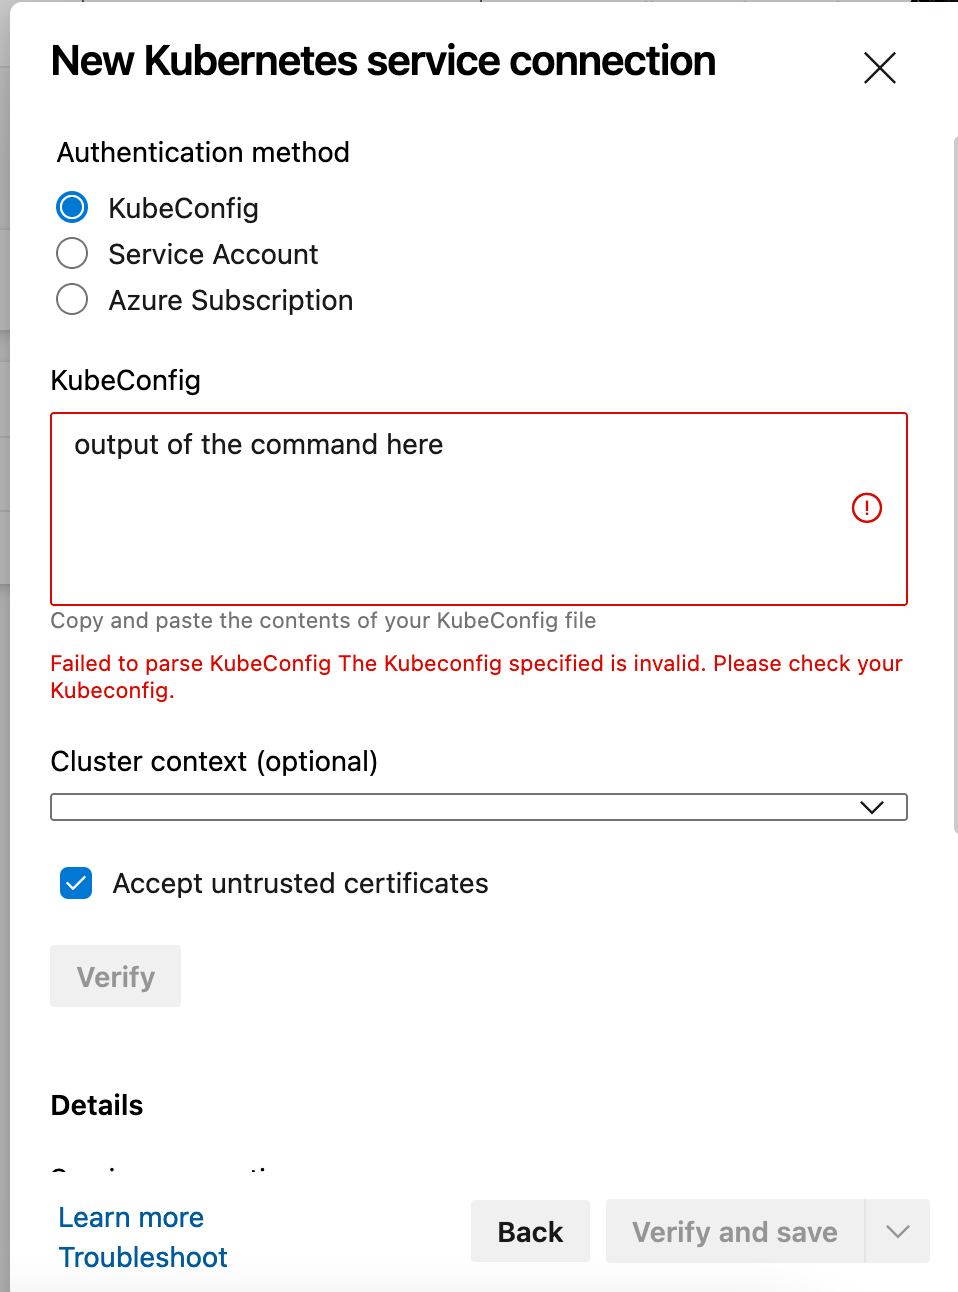958x1292 pixels.
Task: Click the Verify button
Action: [116, 976]
